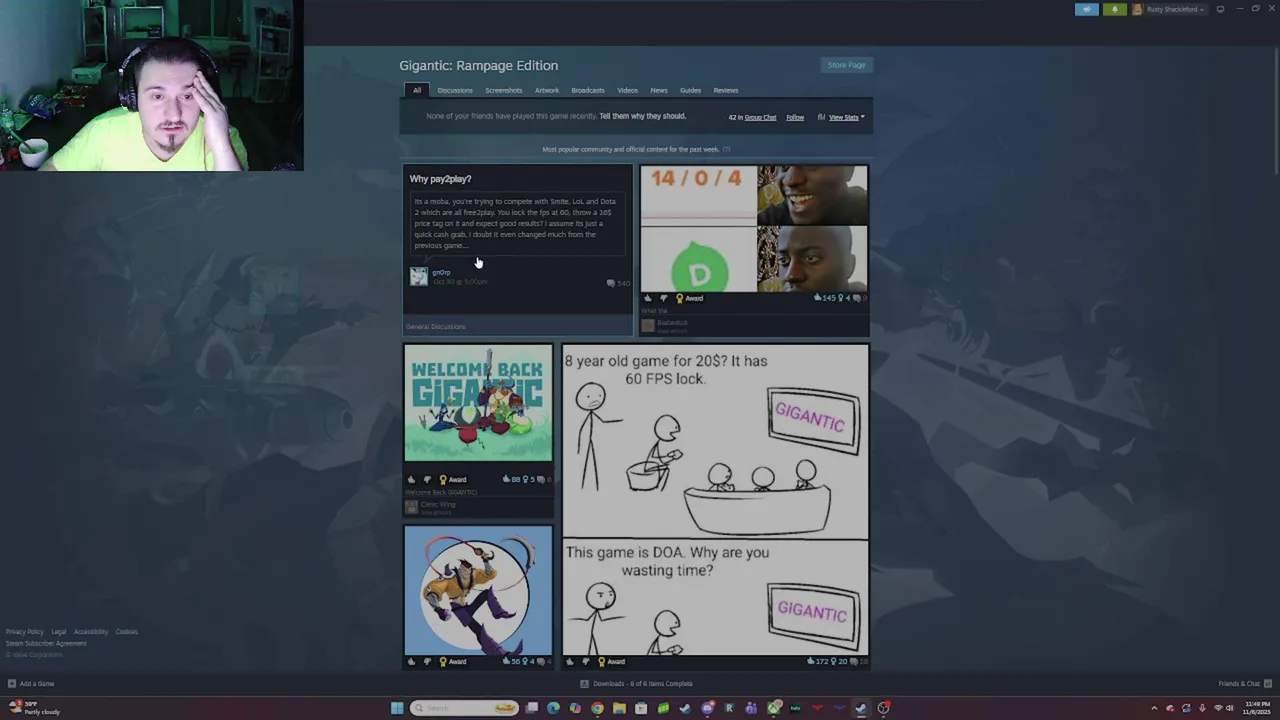Thumbs down the 60 FPS lock comic
Image resolution: width=1280 pixels, height=720 pixels.
[586, 661]
